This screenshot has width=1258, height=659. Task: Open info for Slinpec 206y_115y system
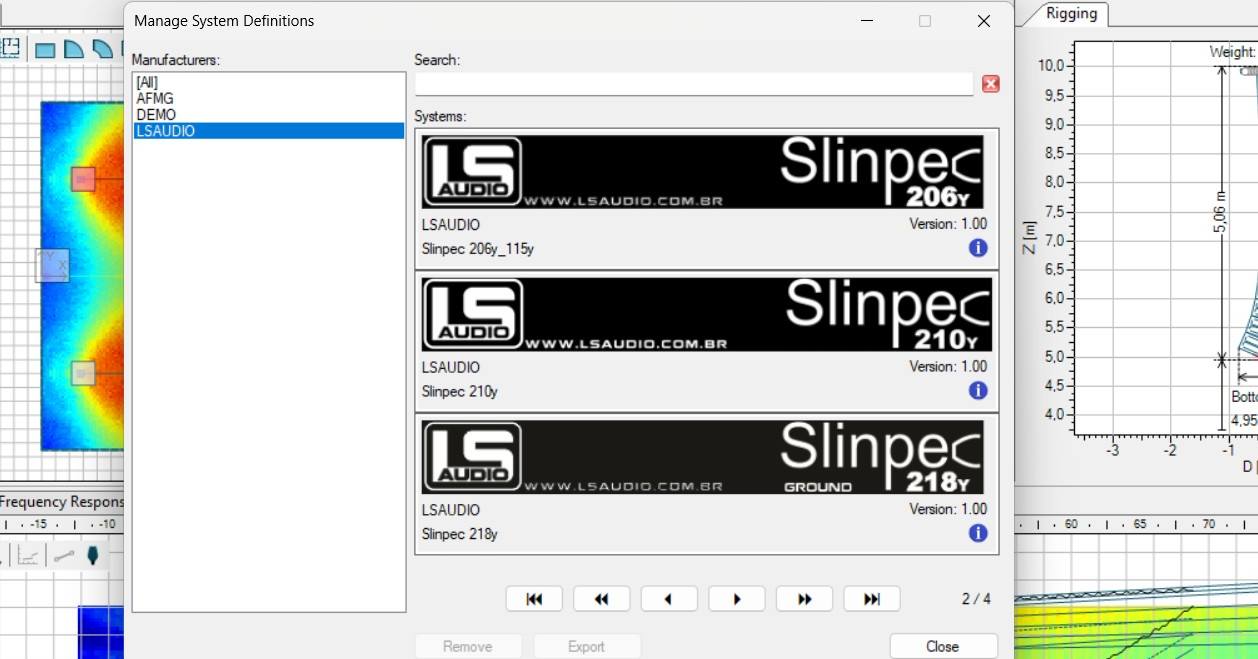coord(978,248)
